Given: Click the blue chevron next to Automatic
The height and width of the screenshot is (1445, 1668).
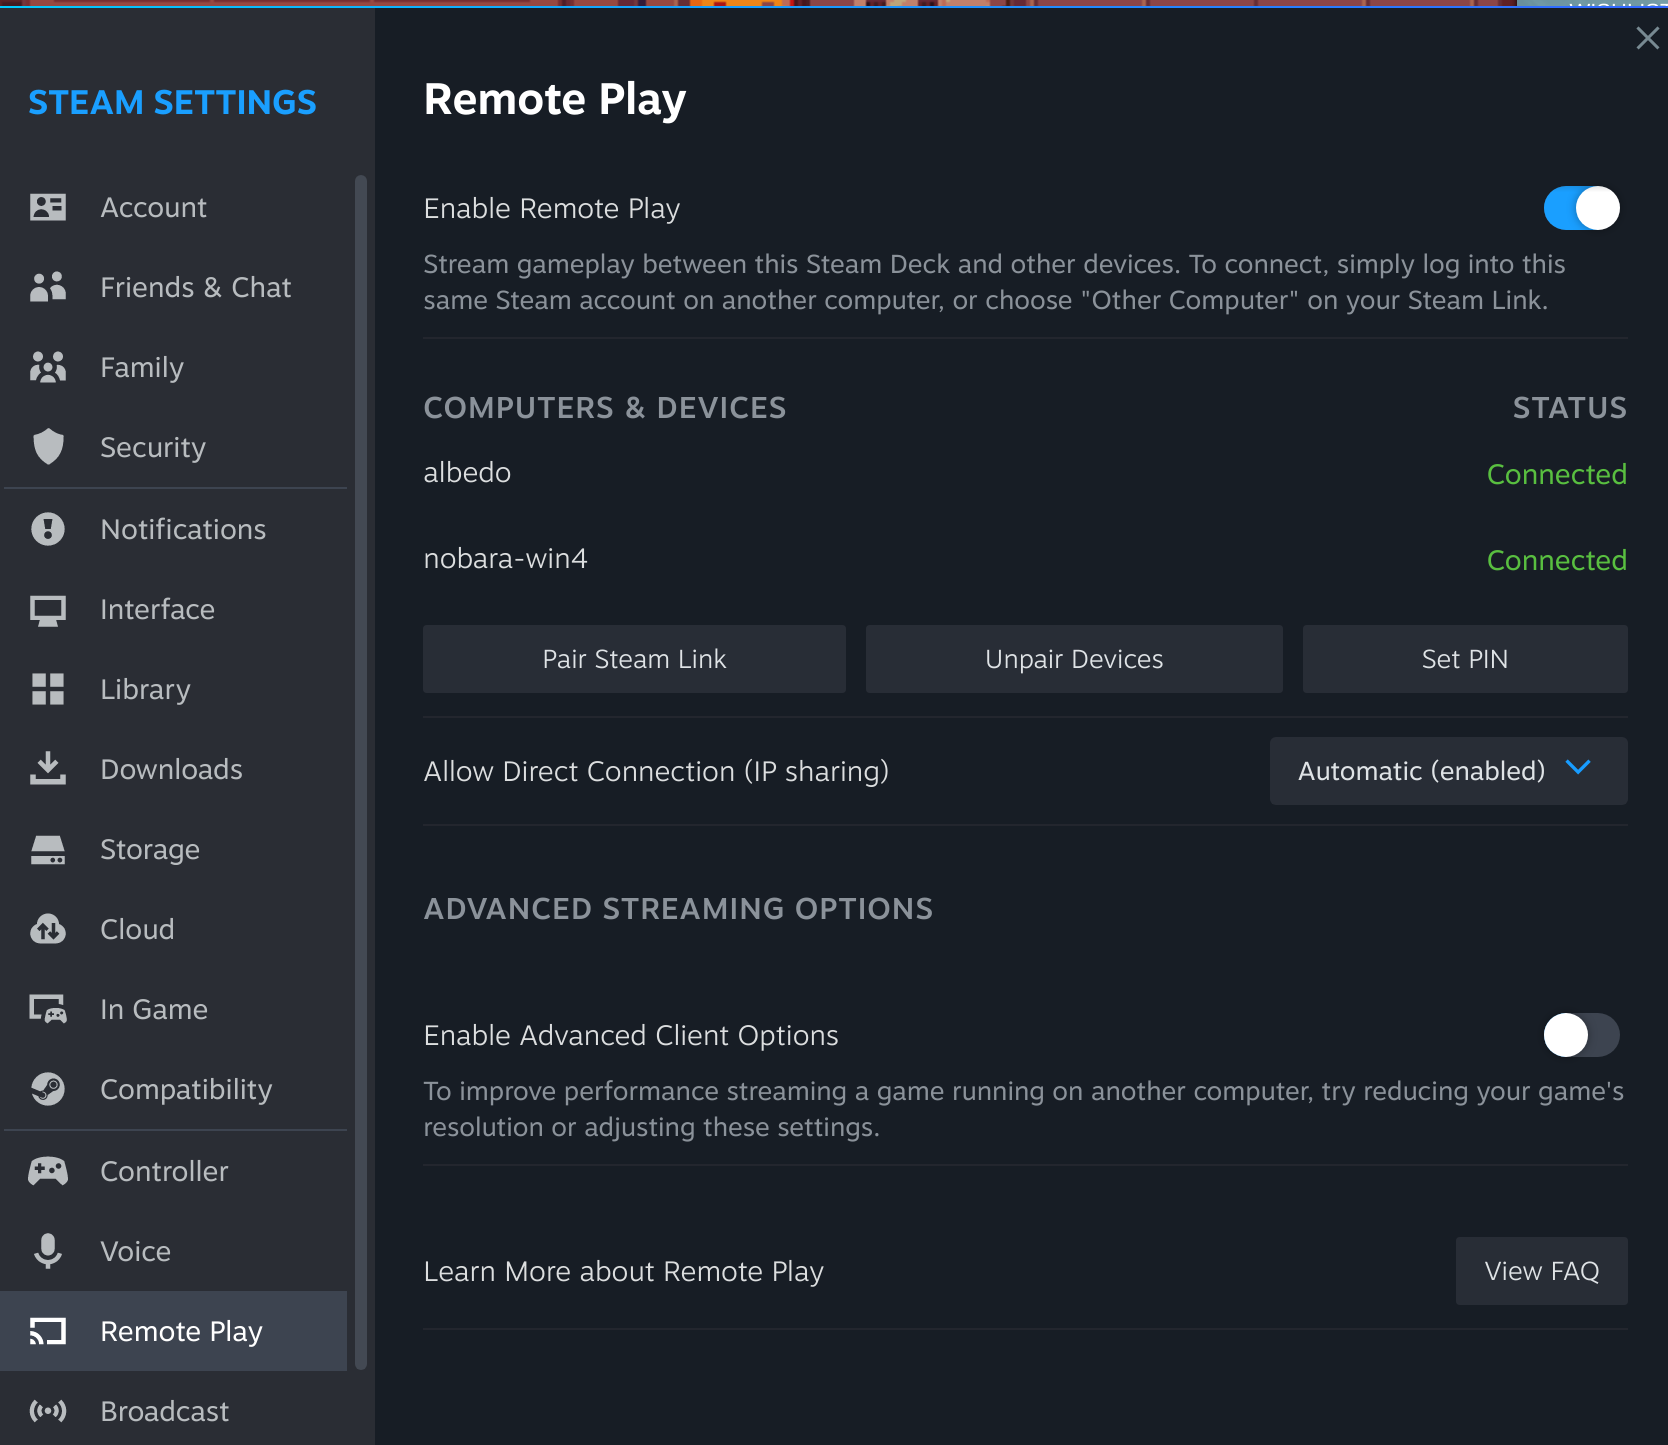Looking at the screenshot, I should click(x=1579, y=769).
